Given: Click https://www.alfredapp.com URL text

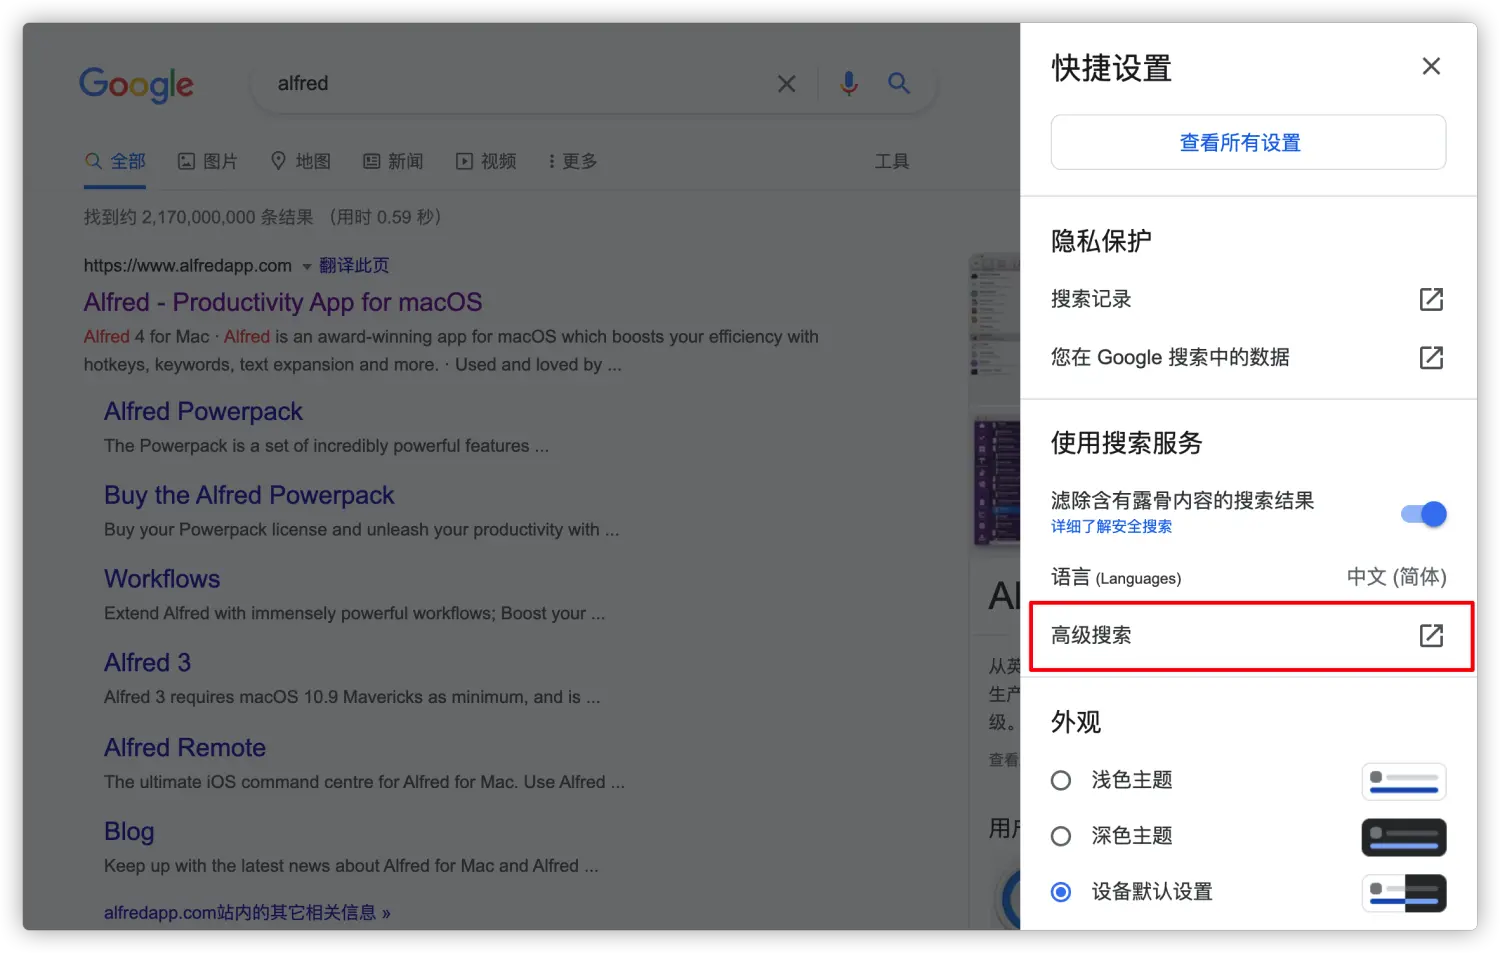Looking at the screenshot, I should [x=188, y=265].
